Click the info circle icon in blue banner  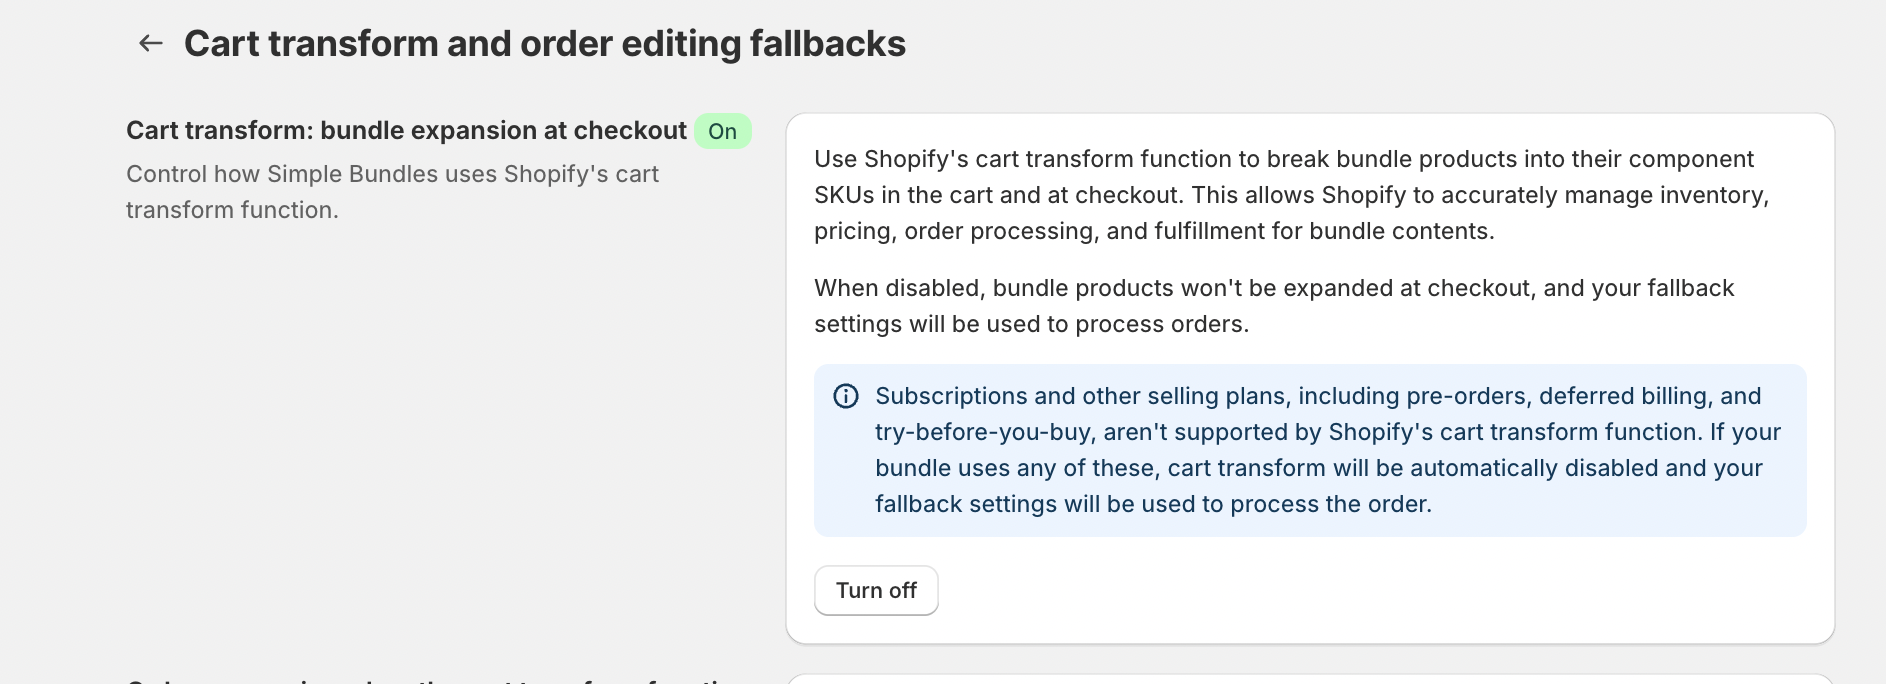(846, 396)
